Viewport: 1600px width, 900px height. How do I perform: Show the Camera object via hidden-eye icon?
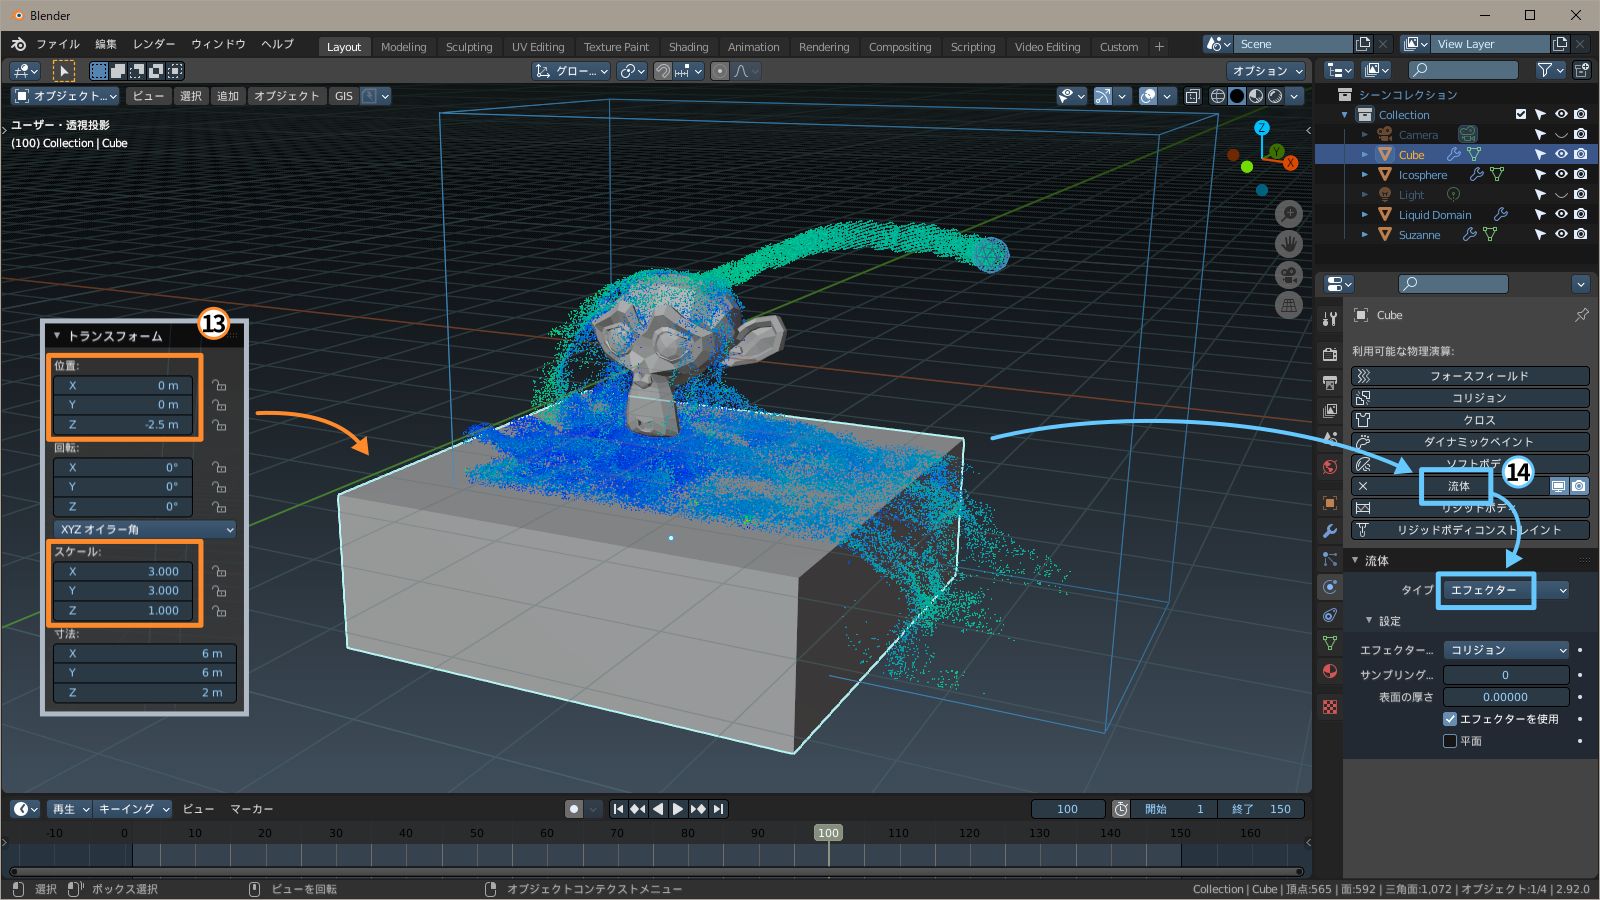1561,134
